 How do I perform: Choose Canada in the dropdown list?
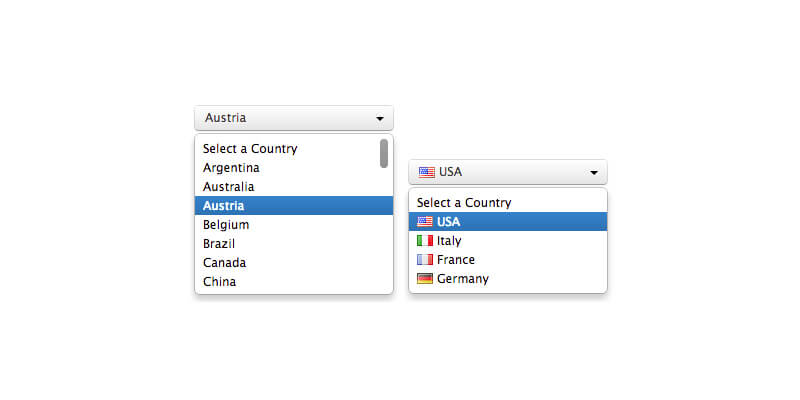point(225,263)
